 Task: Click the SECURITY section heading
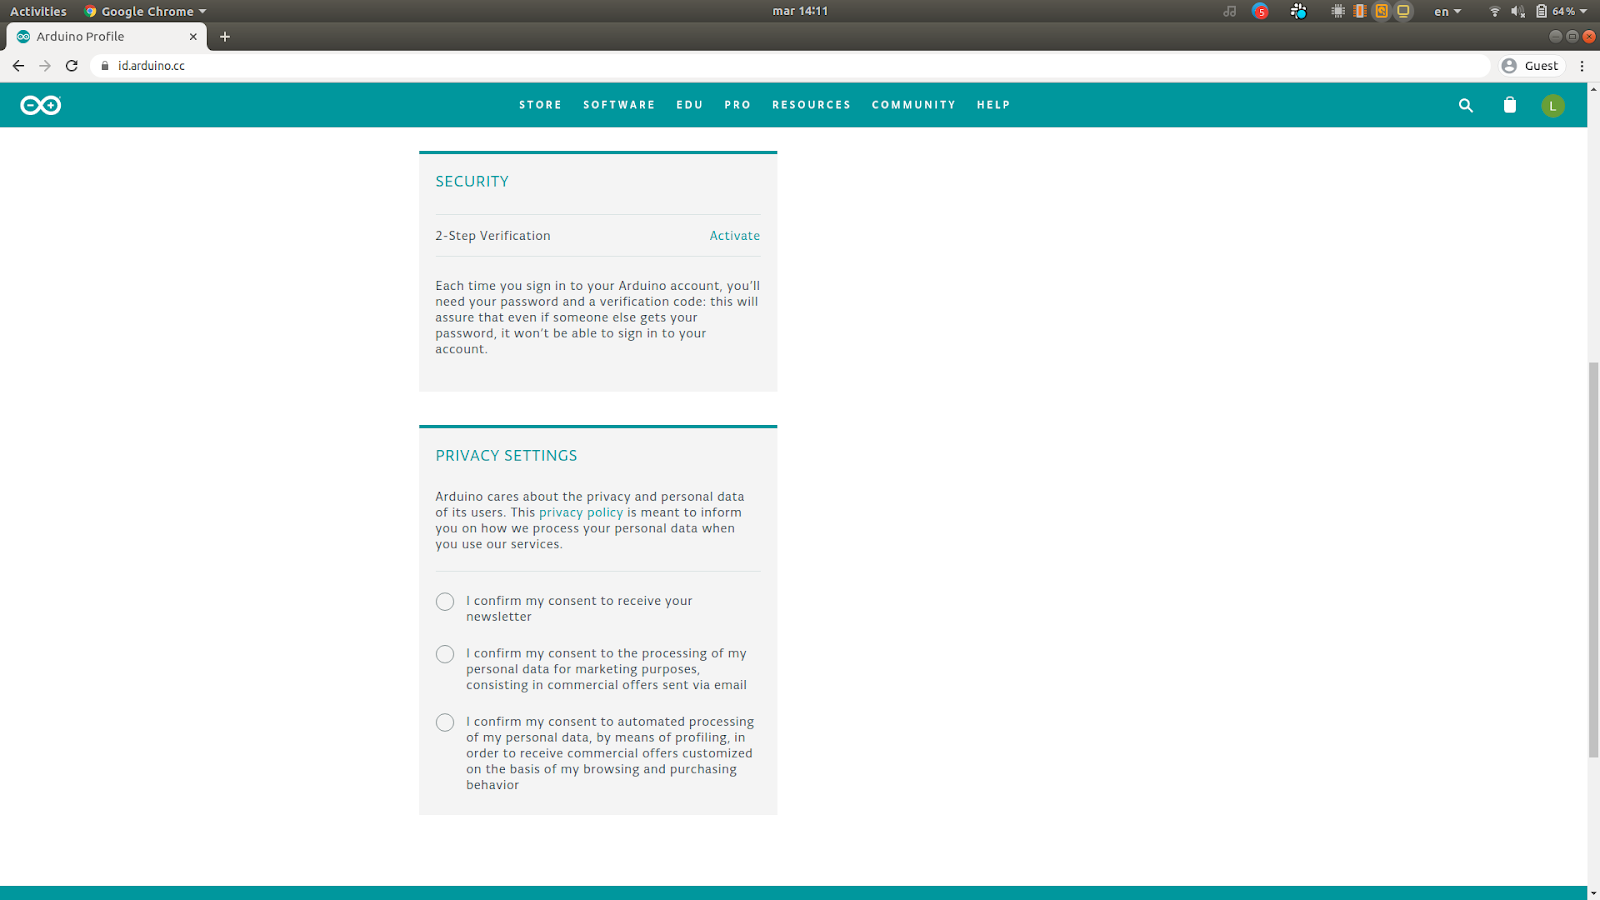(472, 182)
